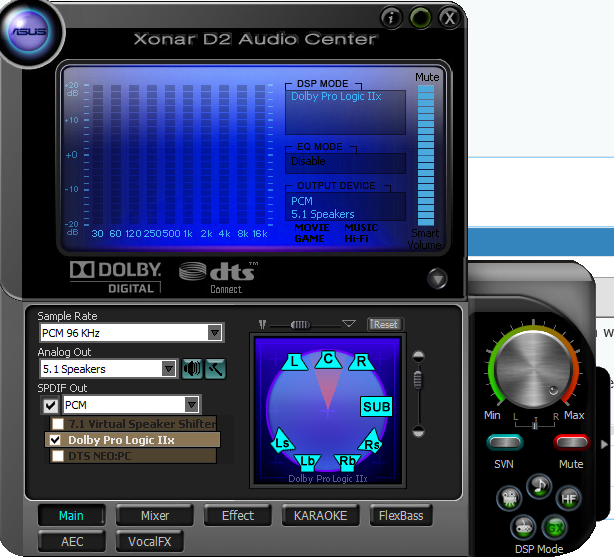614x559 pixels.
Task: Select the Rs surround speaker icon
Action: click(371, 442)
